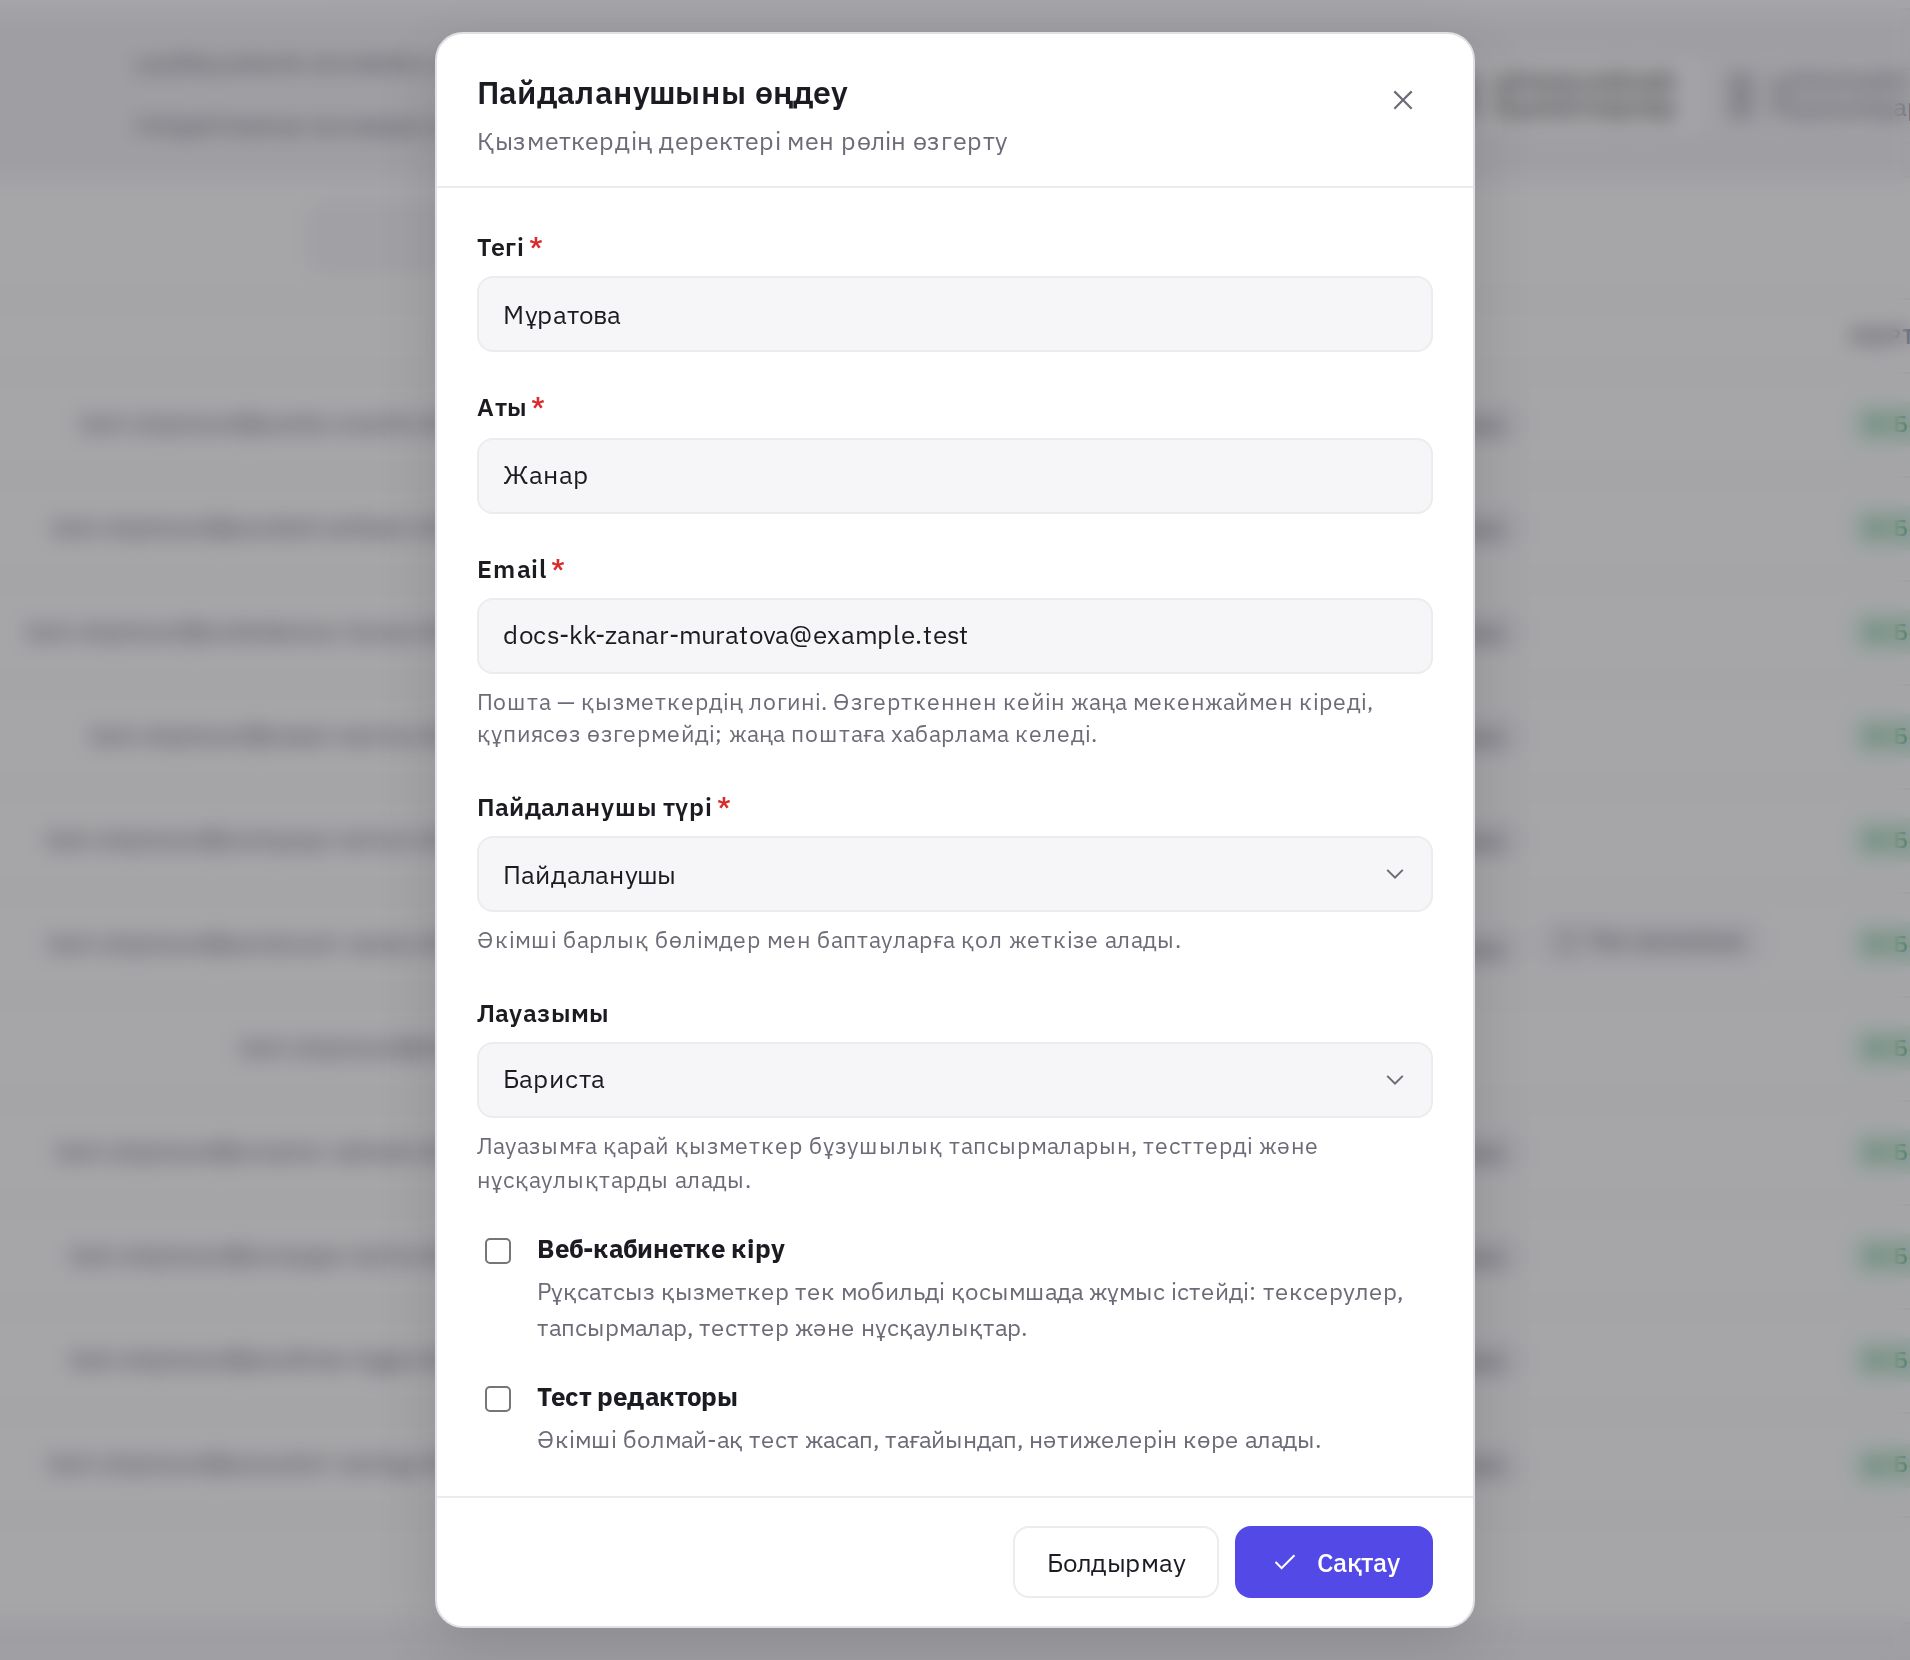
Task: Save changes with the Сақтау button
Action: pyautogui.click(x=1333, y=1562)
